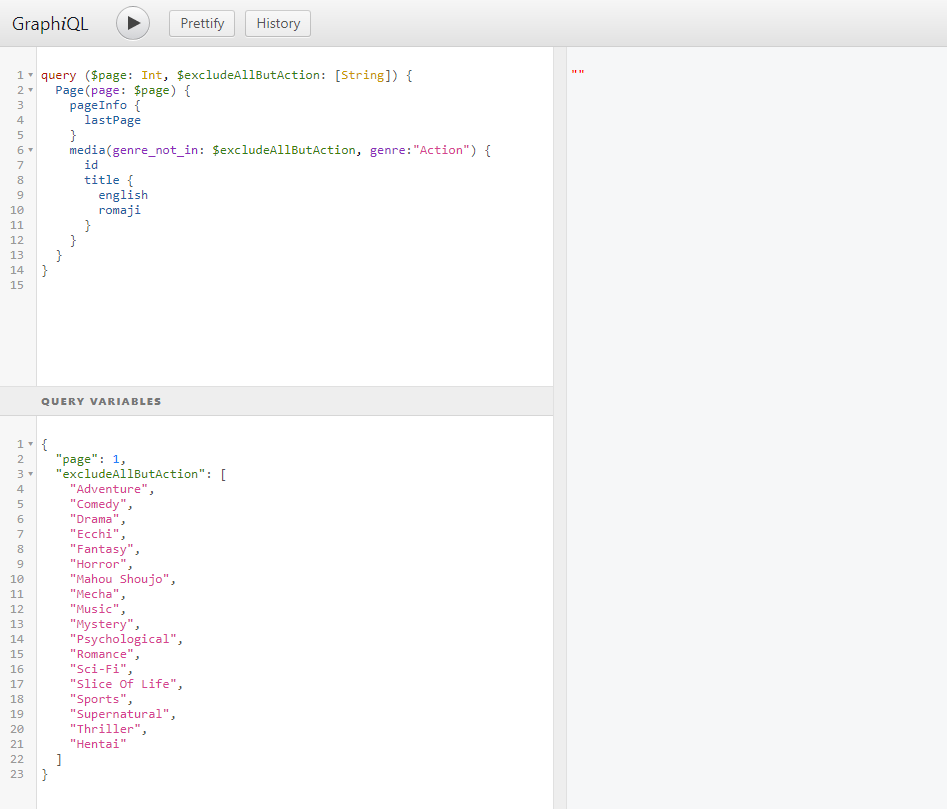Click empty line 15 in the query editor
Screen dimensions: 947x809
pyautogui.click(x=295, y=285)
